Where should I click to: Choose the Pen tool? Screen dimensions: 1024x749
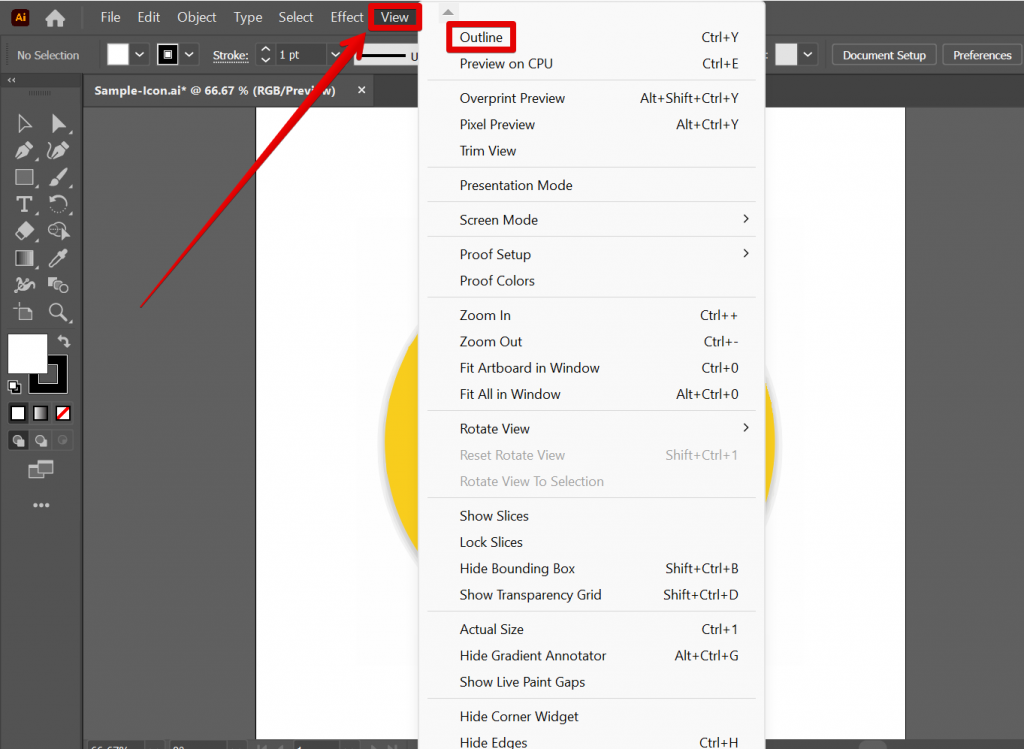[25, 150]
